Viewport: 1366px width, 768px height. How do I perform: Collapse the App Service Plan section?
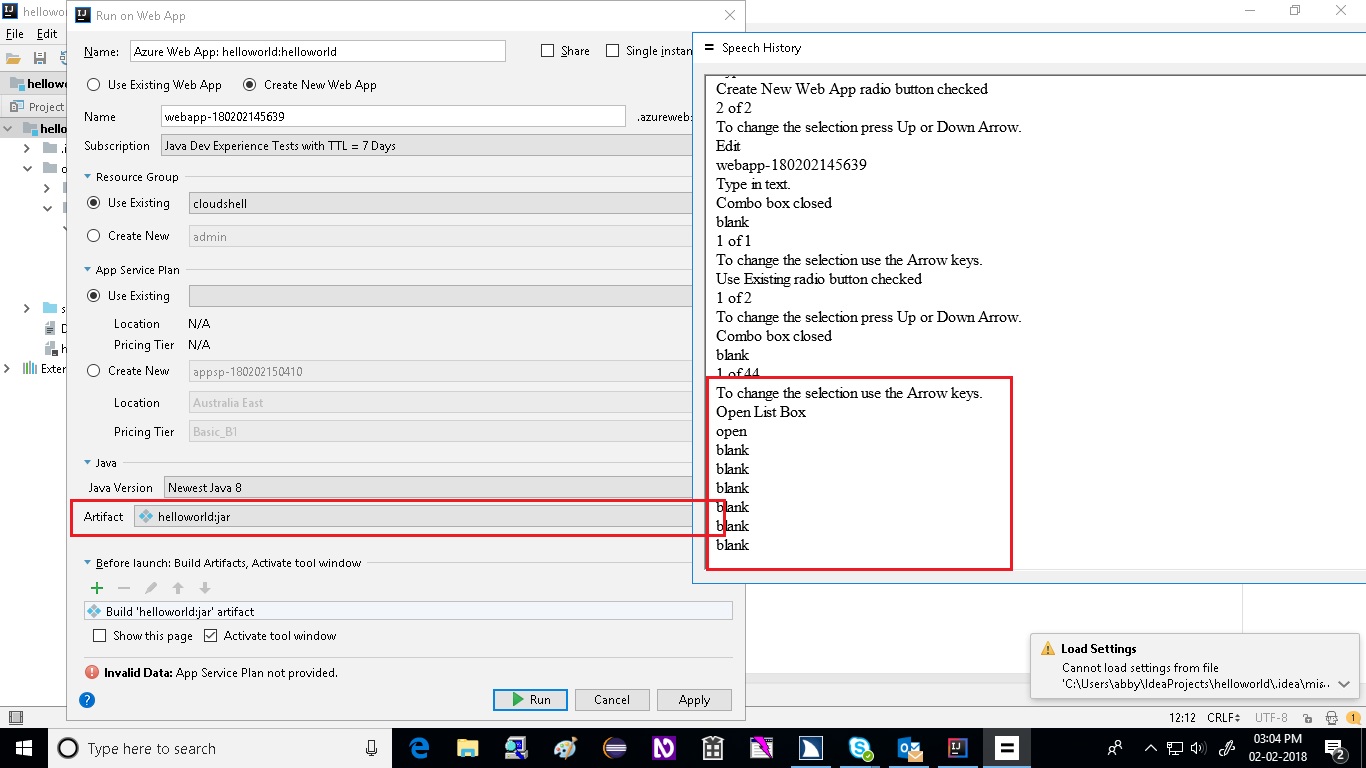86,270
